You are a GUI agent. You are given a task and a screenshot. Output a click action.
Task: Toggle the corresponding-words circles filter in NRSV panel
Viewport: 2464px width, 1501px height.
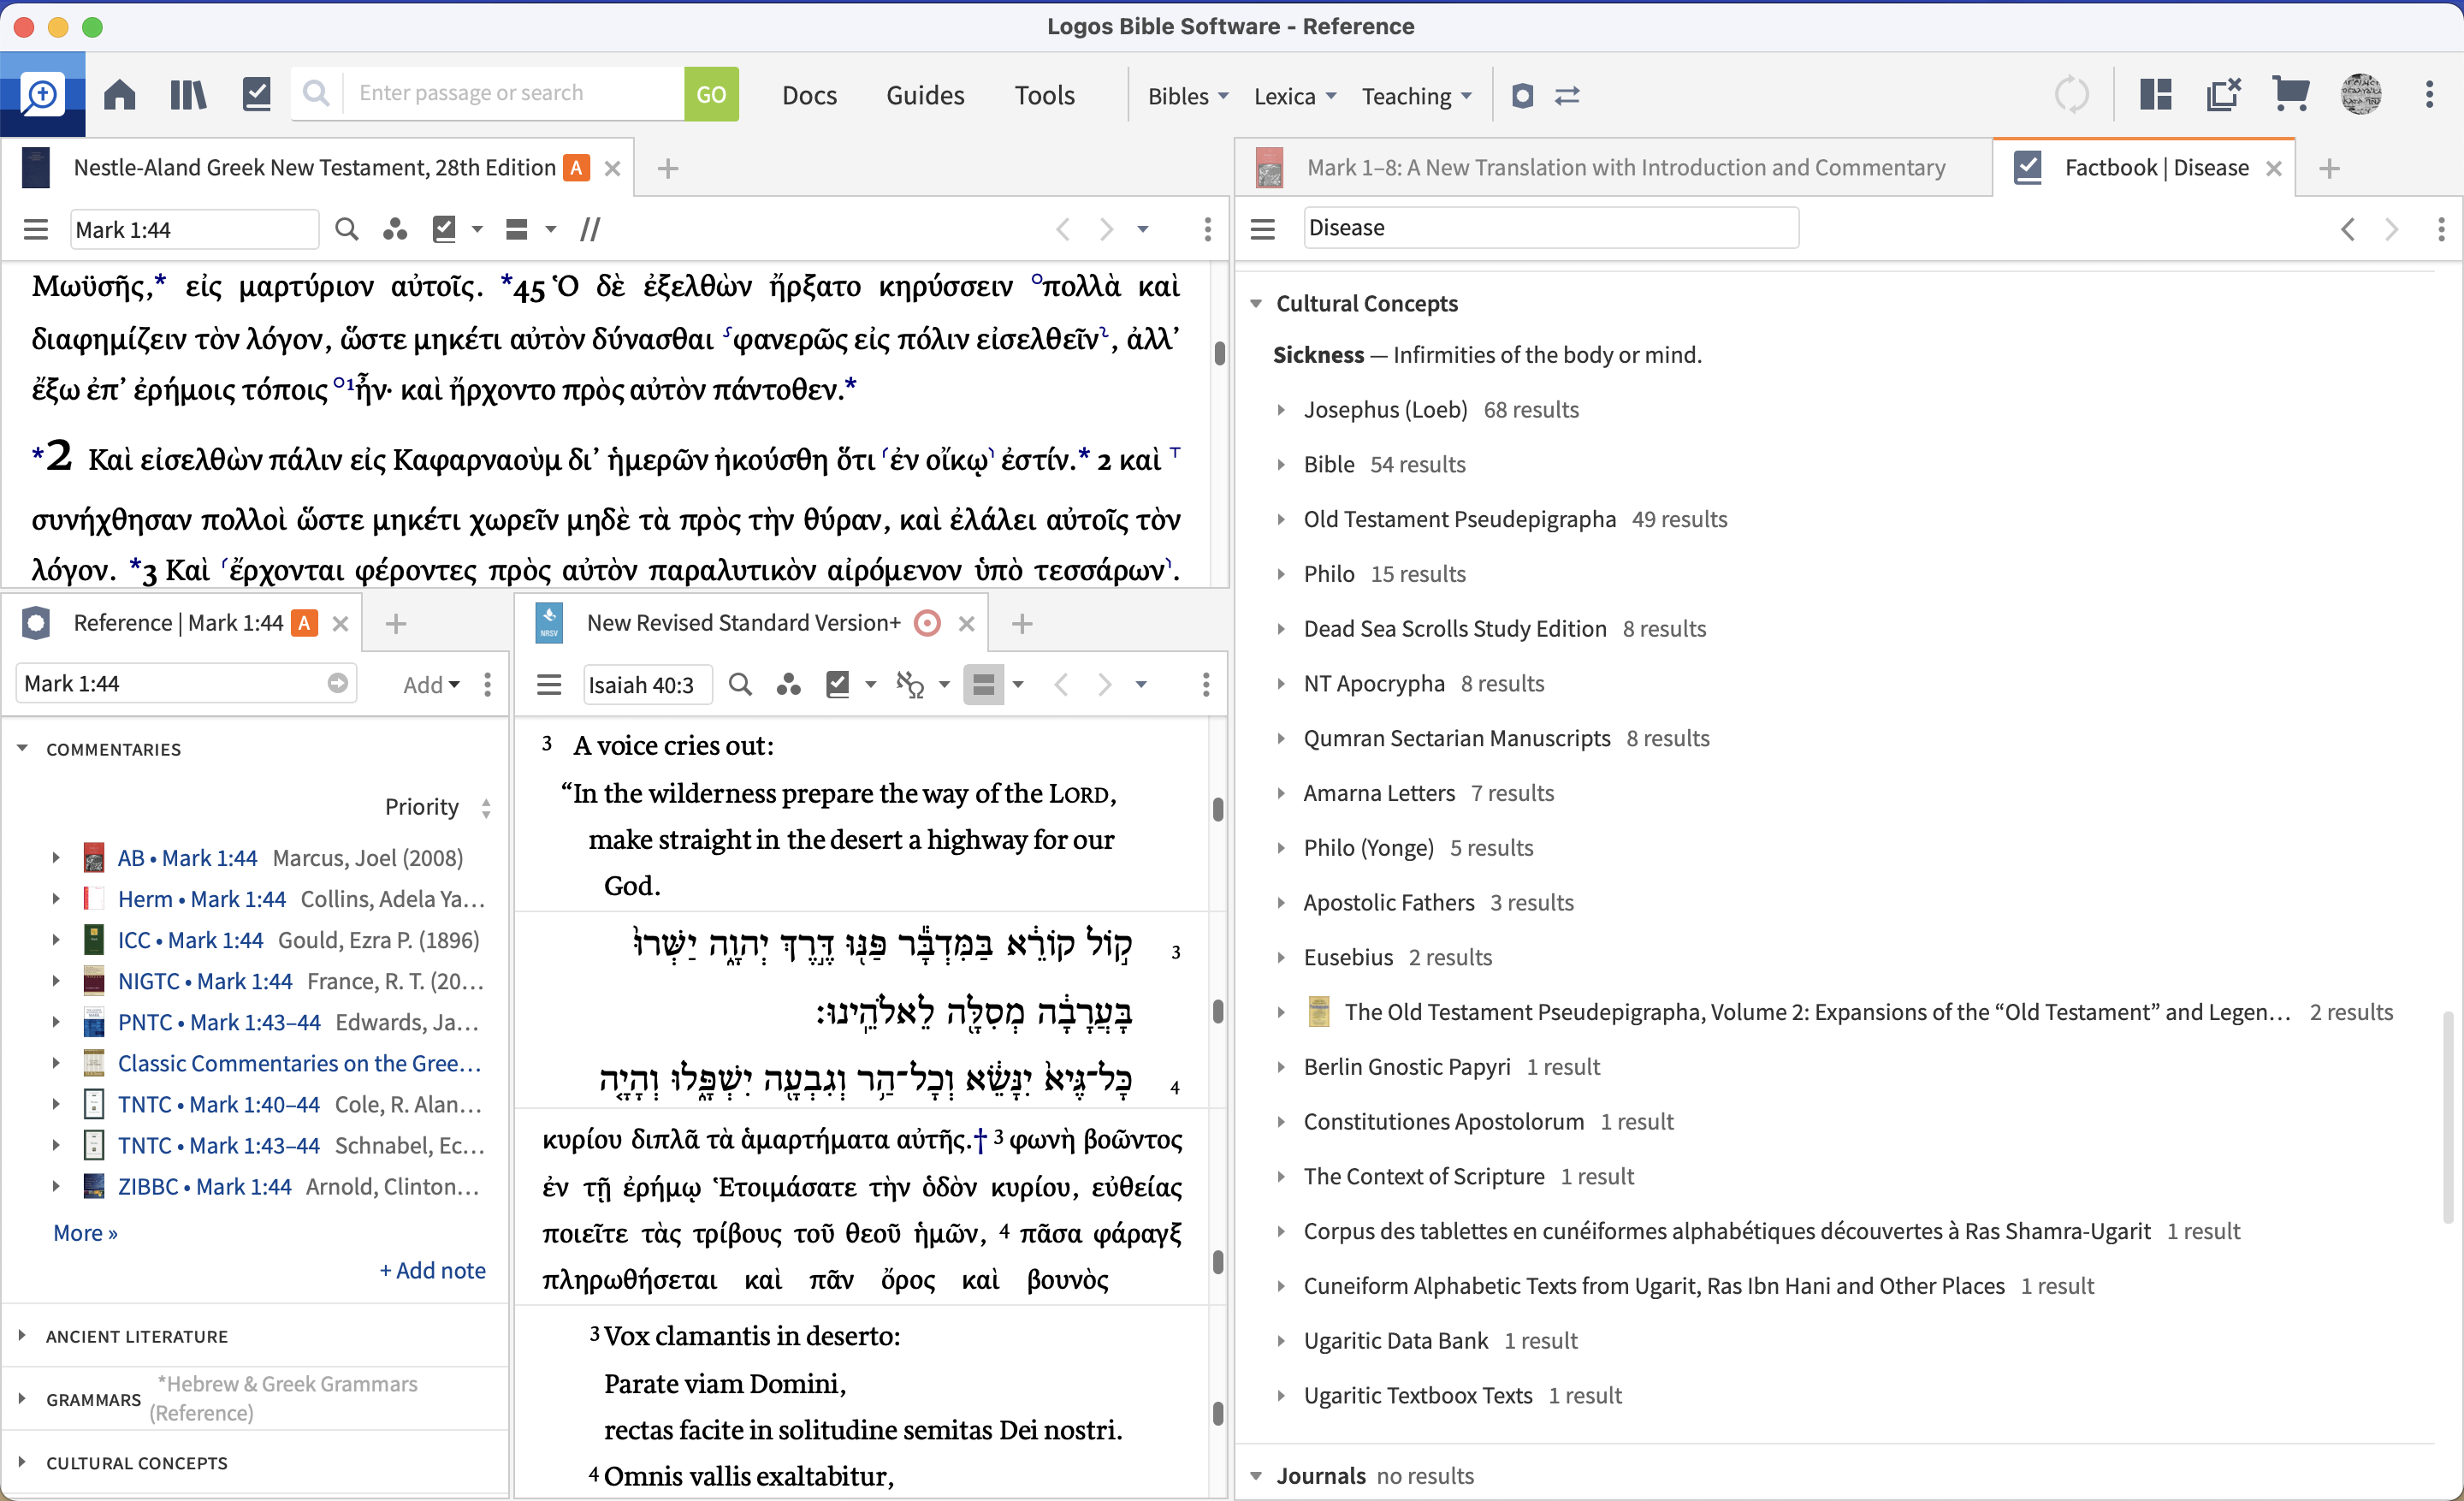tap(789, 685)
